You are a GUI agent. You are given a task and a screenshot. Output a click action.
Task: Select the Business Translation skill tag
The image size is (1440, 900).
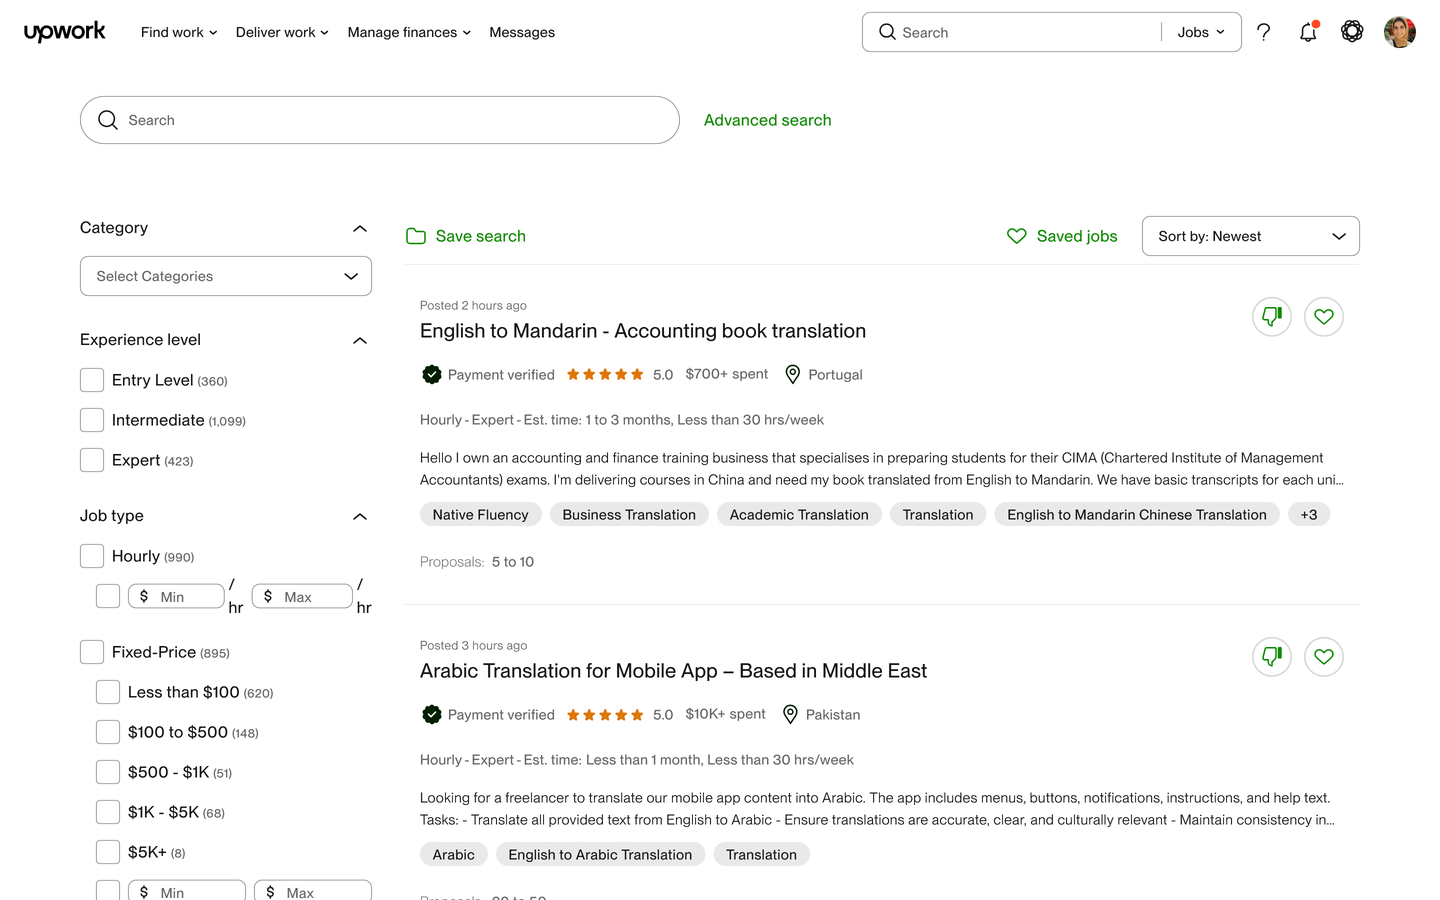click(629, 515)
